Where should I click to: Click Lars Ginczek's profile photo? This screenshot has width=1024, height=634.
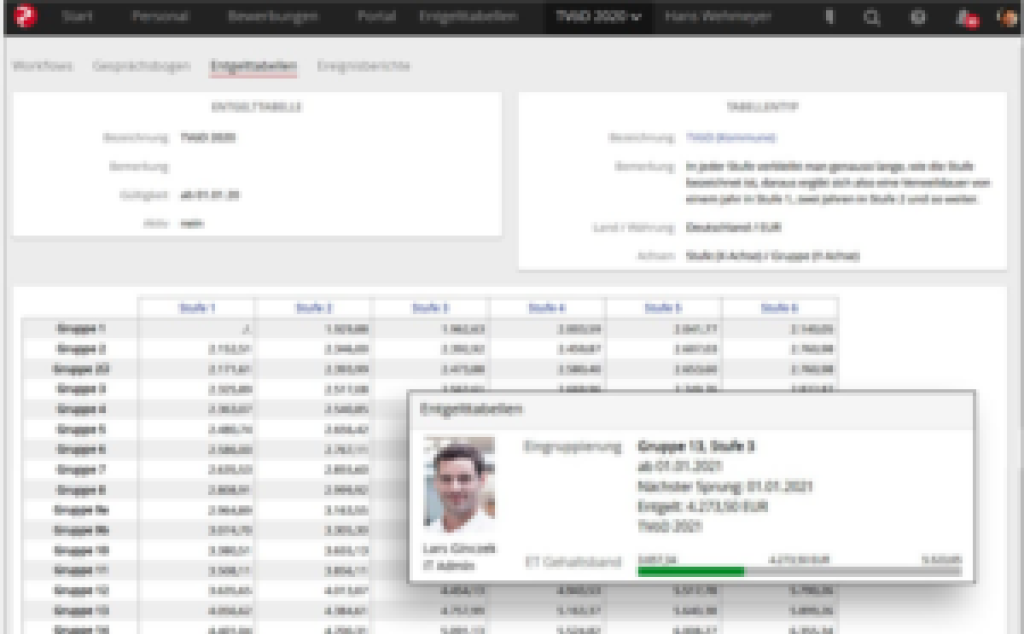[459, 483]
